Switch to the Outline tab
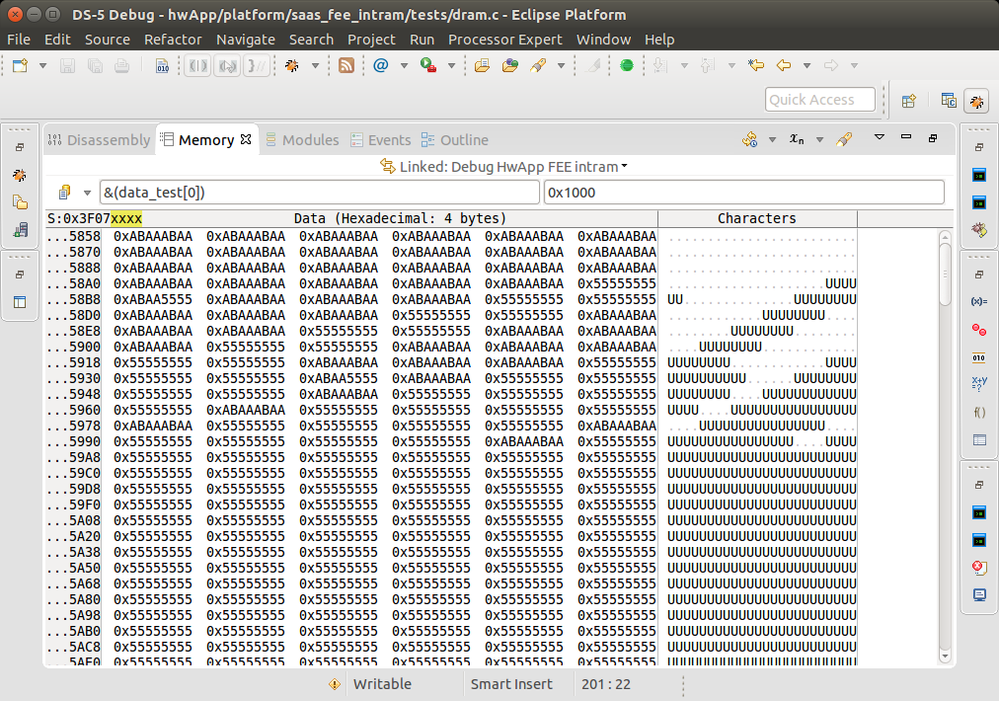The image size is (999, 701). 455,140
